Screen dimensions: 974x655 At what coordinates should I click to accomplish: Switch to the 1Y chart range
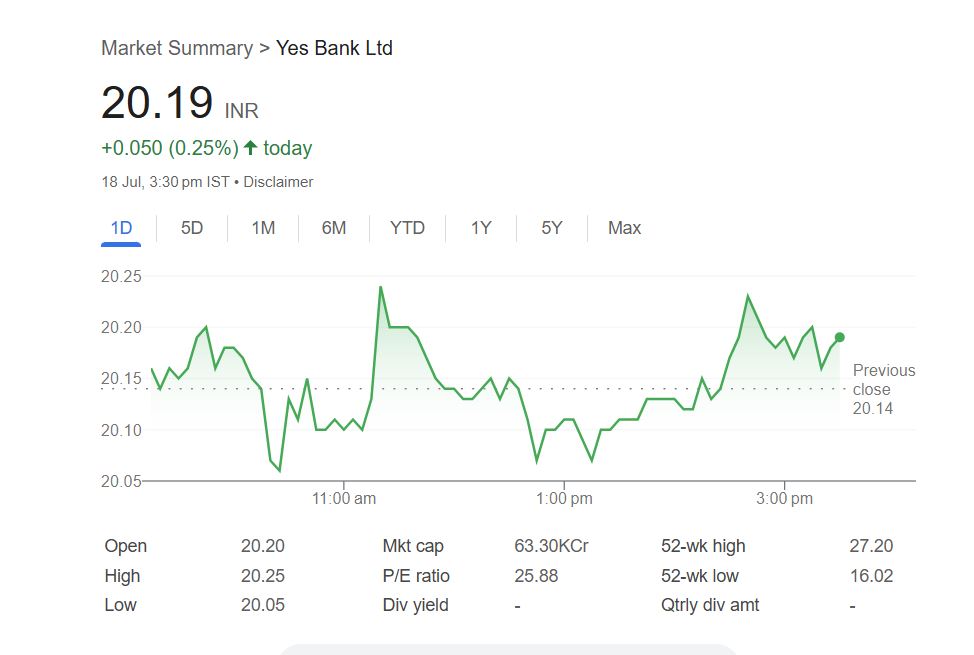pyautogui.click(x=481, y=228)
